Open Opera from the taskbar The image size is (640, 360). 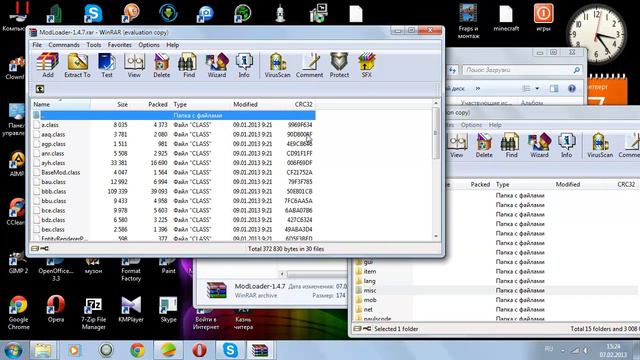pos(199,350)
